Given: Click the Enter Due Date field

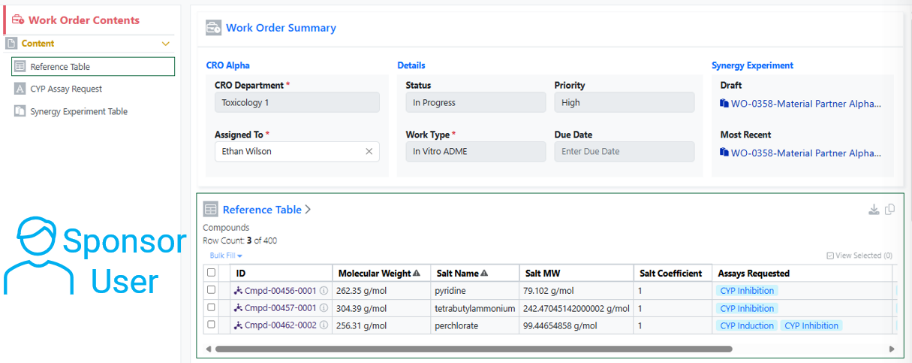Looking at the screenshot, I should pyautogui.click(x=625, y=151).
